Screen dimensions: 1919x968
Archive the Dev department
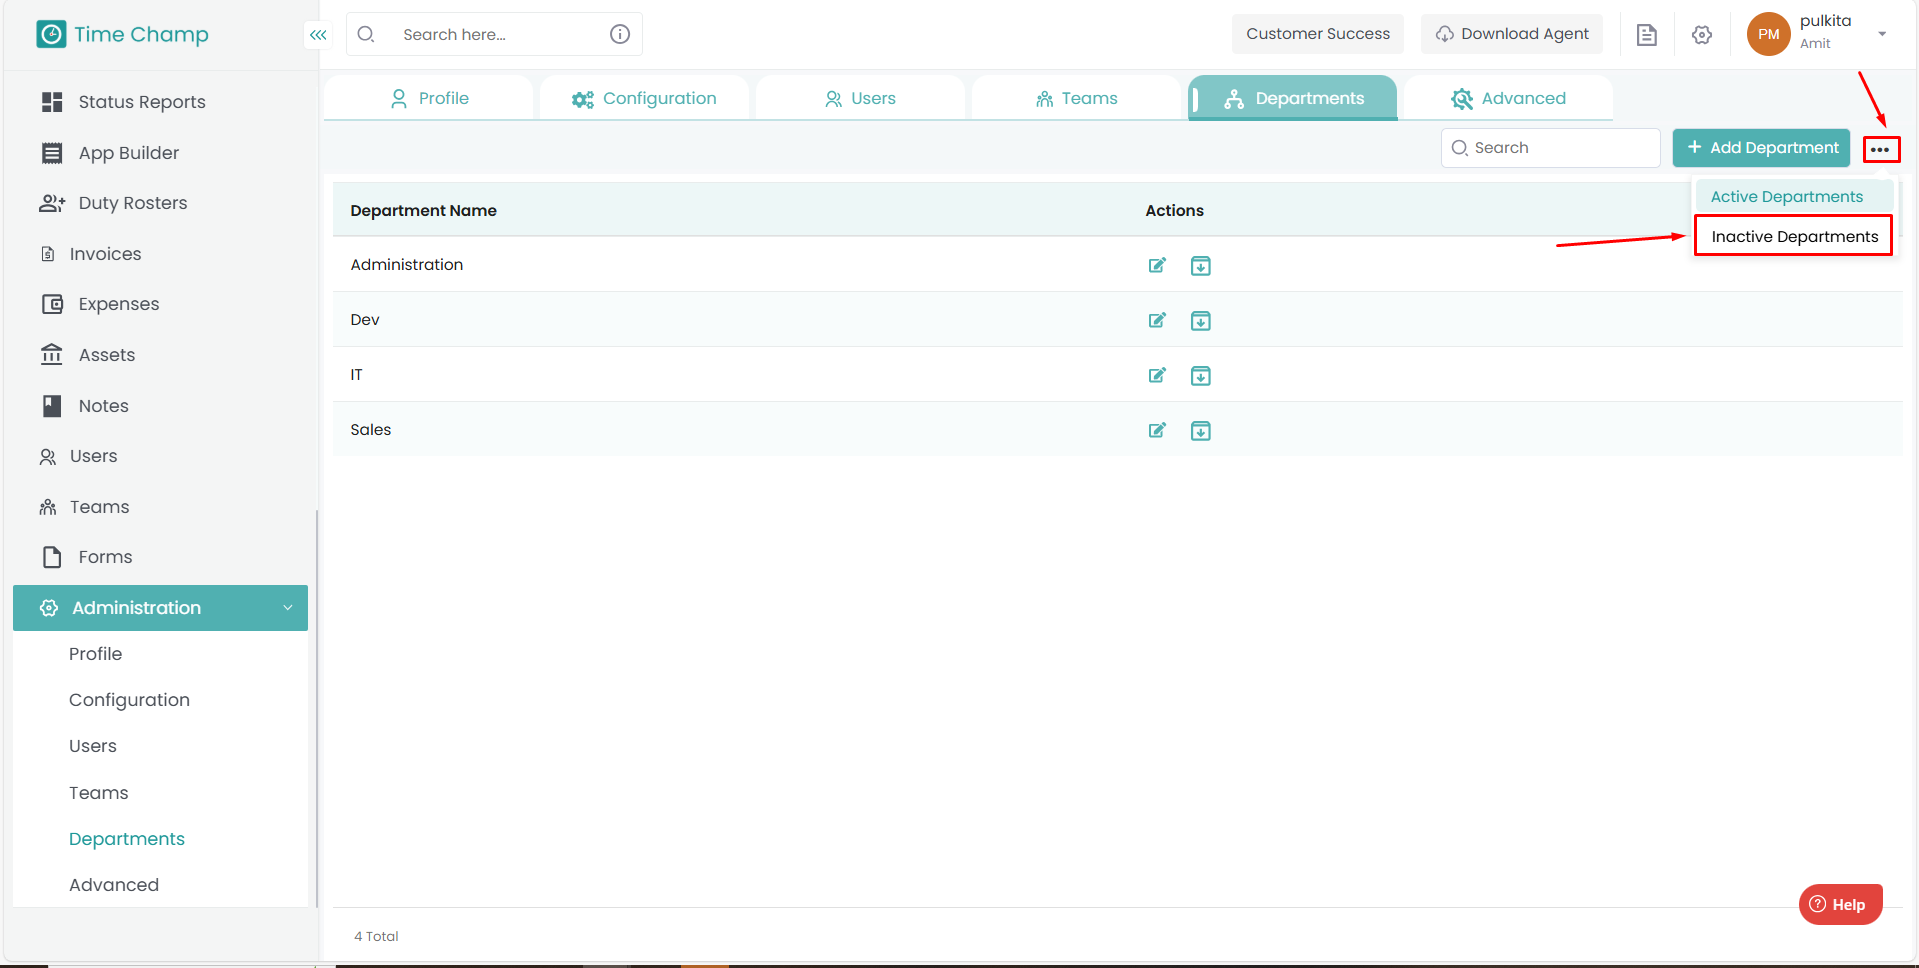coord(1201,320)
